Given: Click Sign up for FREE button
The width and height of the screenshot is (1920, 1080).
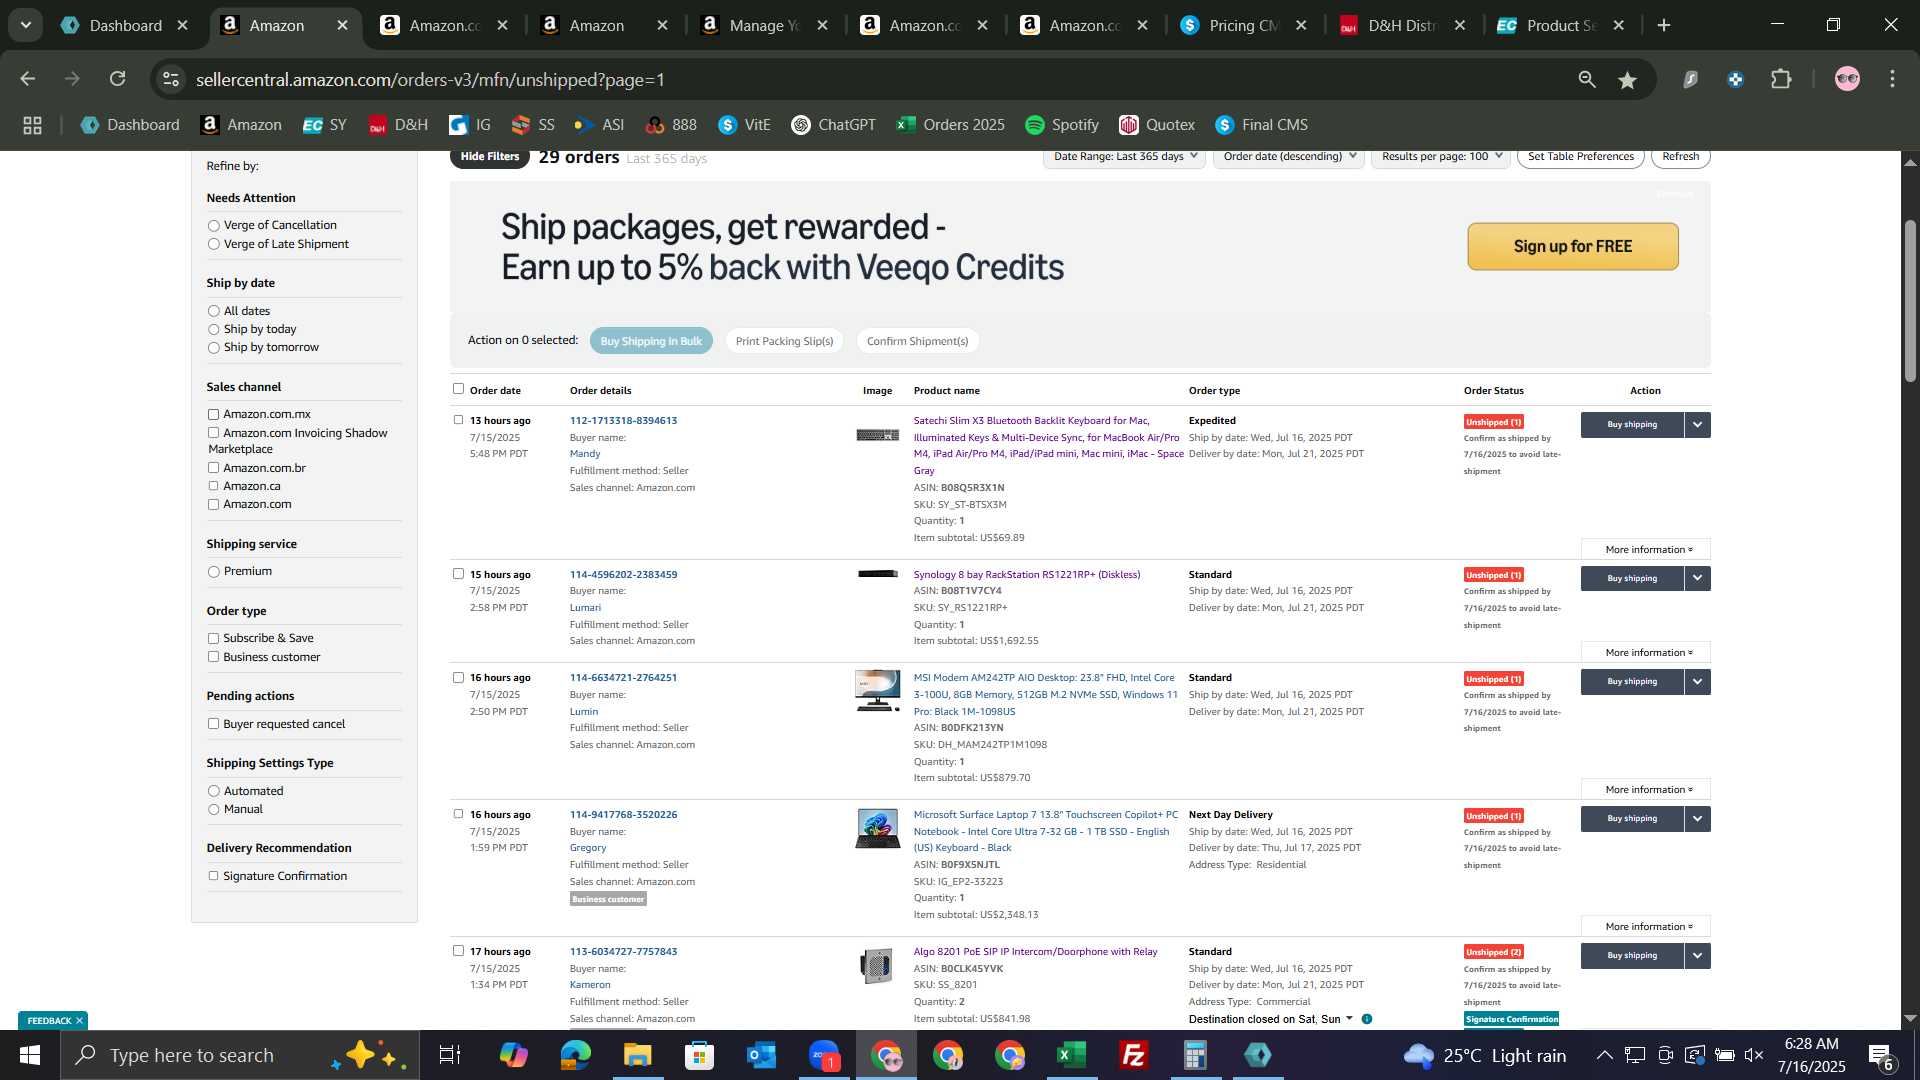Looking at the screenshot, I should pyautogui.click(x=1572, y=247).
